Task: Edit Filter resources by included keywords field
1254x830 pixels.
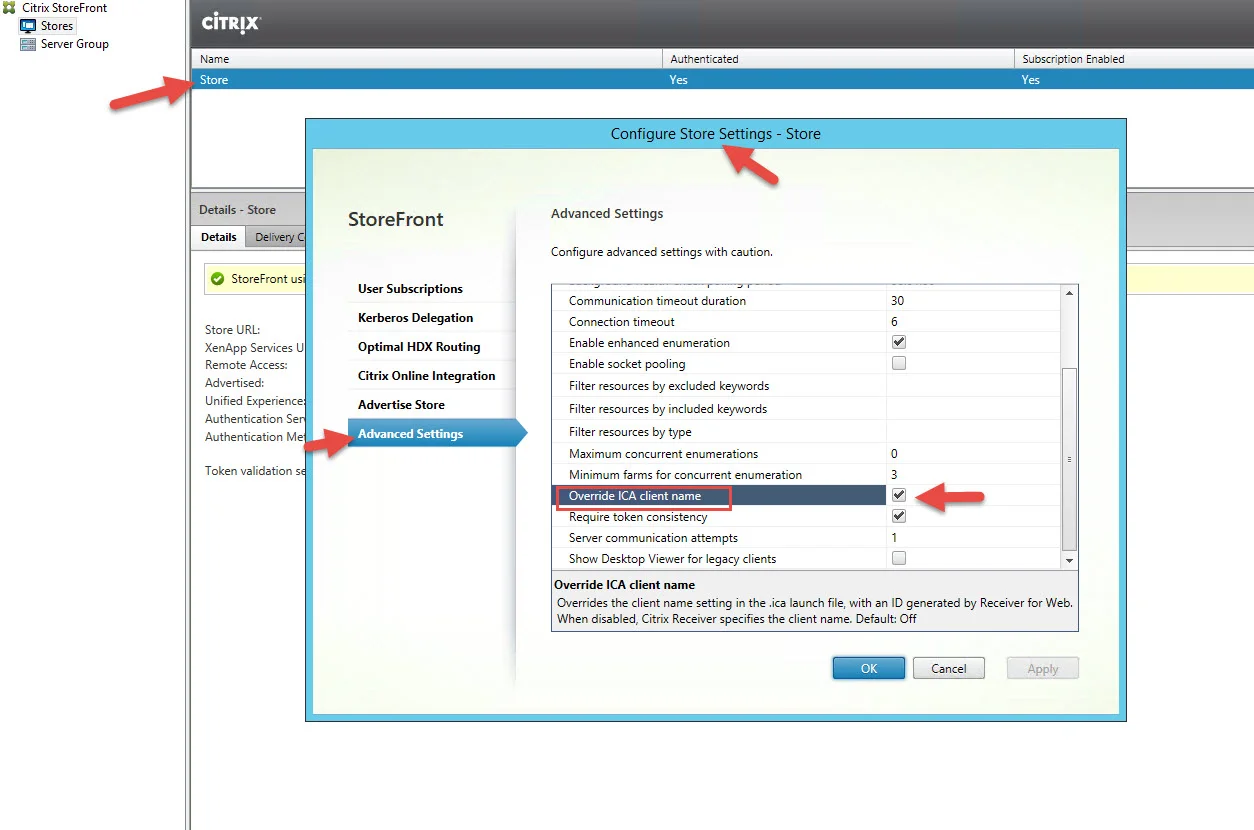Action: (973, 409)
